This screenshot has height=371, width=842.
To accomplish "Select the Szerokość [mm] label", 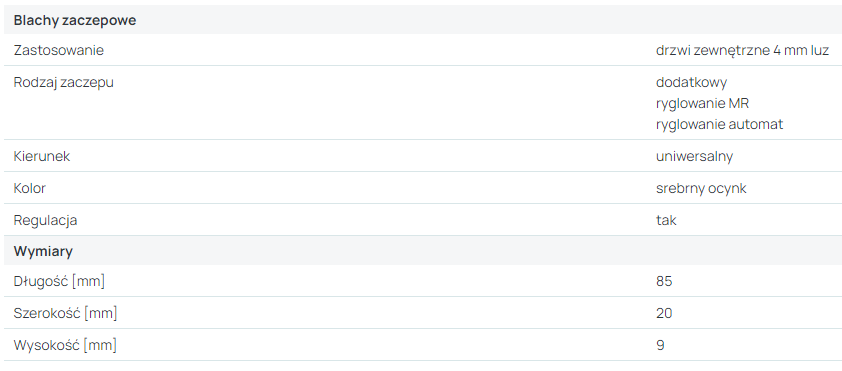I will (65, 313).
